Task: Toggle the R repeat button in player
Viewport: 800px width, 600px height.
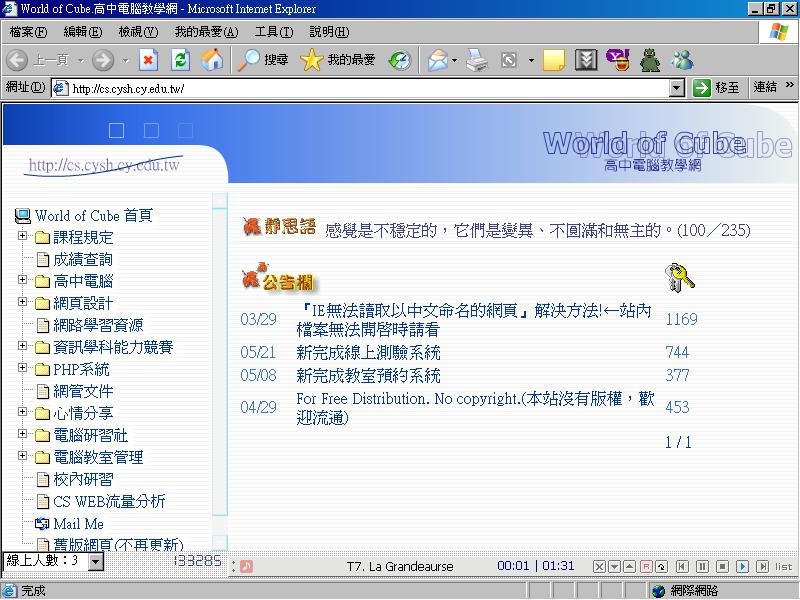Action: tap(646, 566)
